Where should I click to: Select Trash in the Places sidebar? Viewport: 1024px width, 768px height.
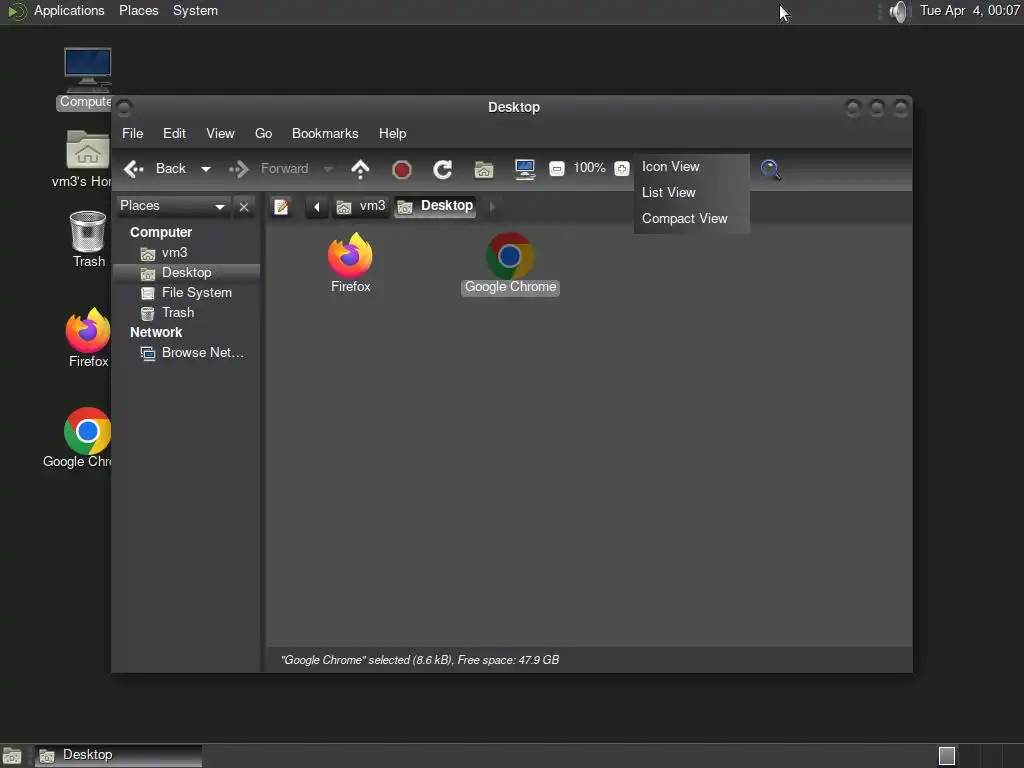click(x=187, y=313)
